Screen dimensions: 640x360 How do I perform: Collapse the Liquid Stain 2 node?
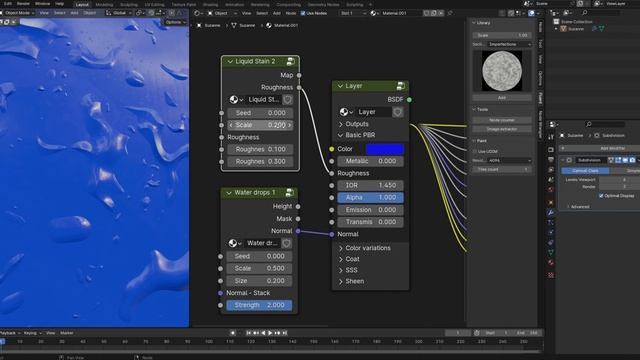point(230,62)
